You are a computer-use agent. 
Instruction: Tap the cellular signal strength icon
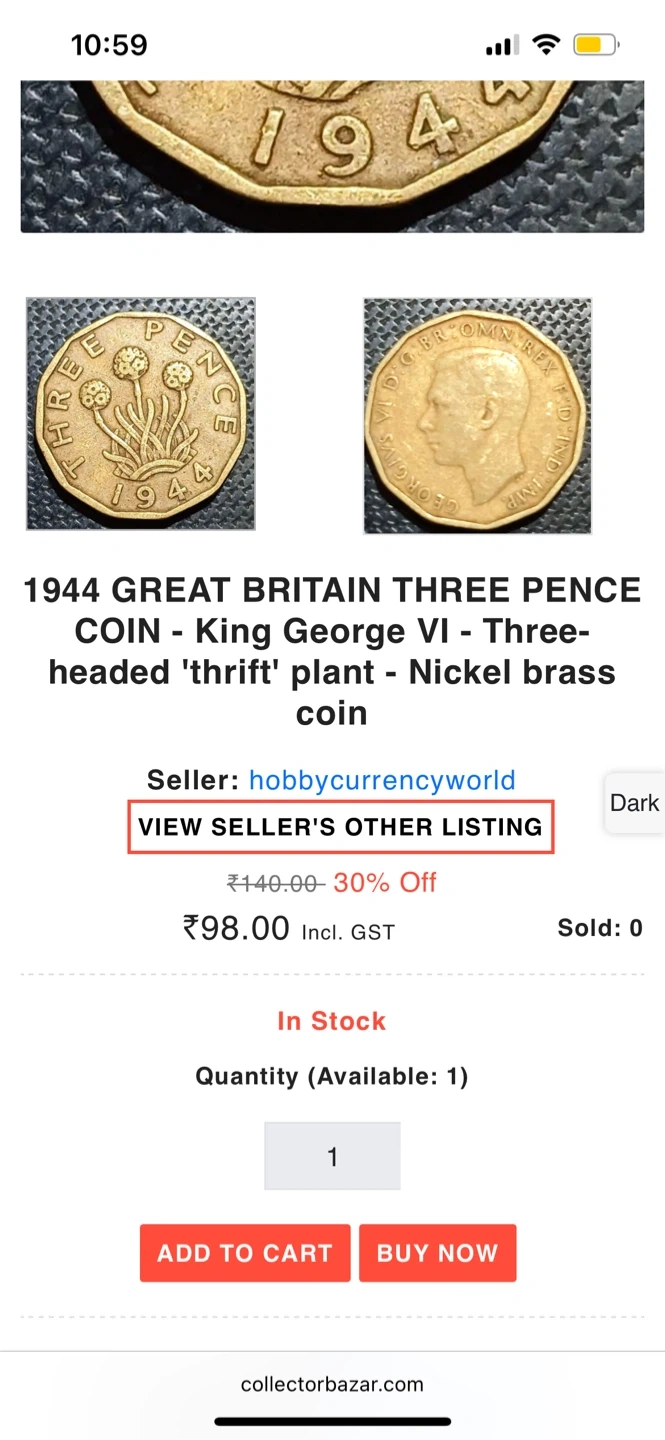click(x=501, y=45)
